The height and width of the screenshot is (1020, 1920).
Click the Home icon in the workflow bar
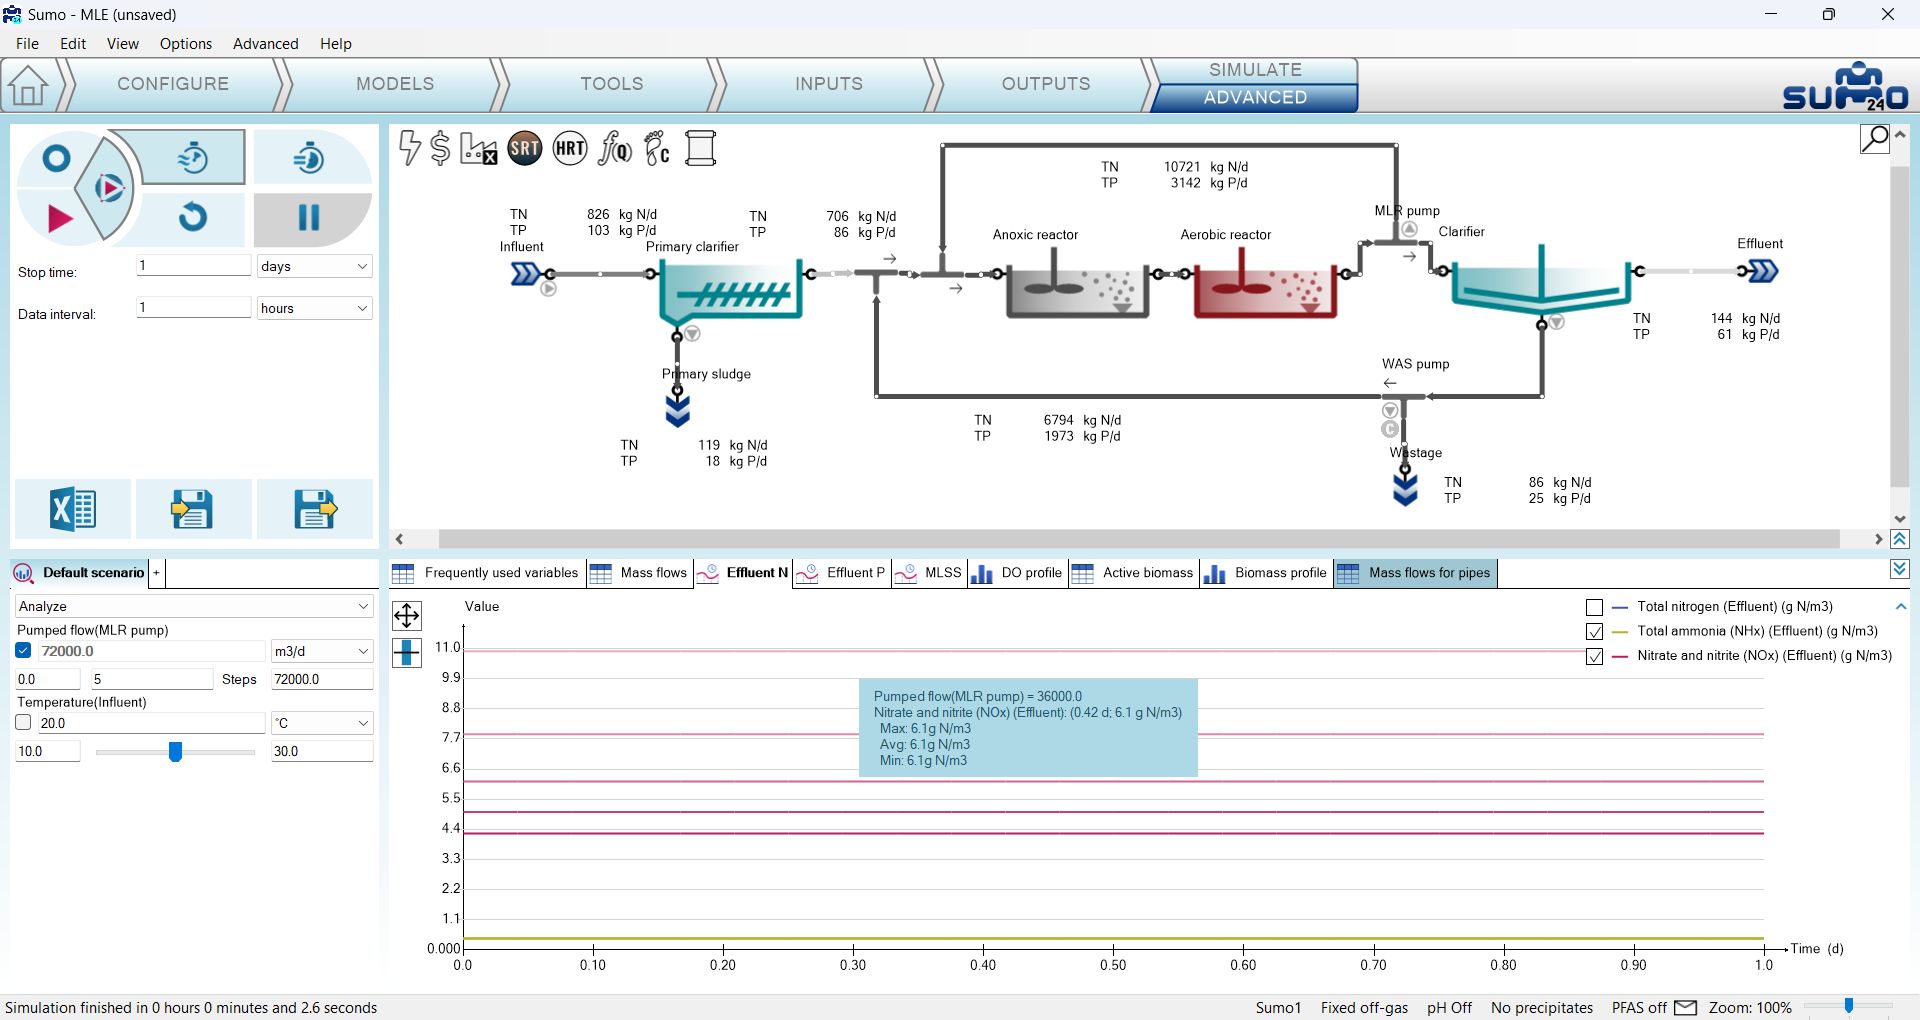click(x=29, y=85)
